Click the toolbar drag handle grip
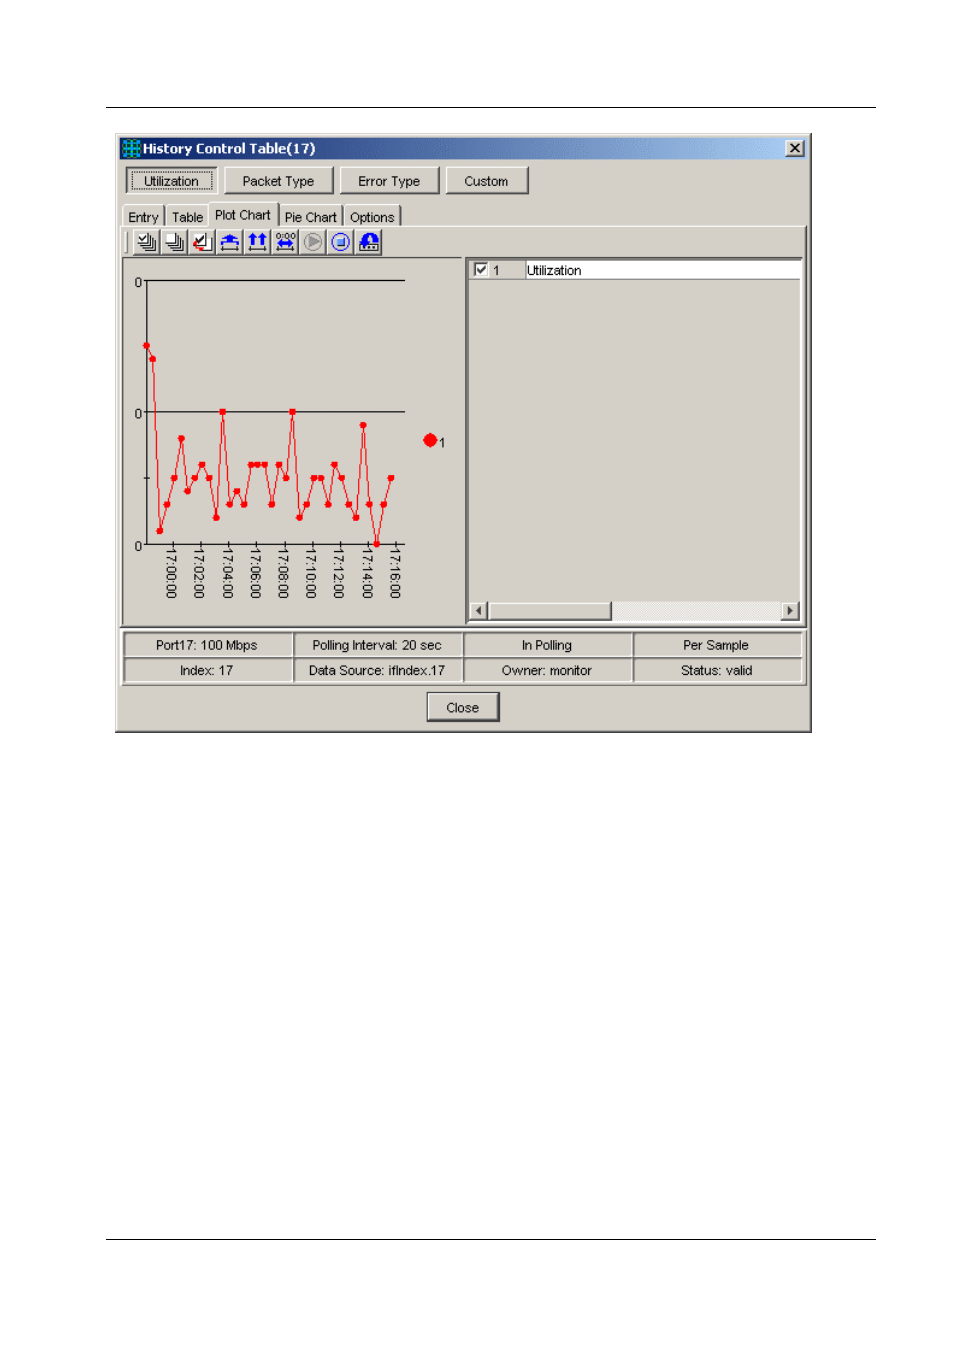 [x=128, y=242]
